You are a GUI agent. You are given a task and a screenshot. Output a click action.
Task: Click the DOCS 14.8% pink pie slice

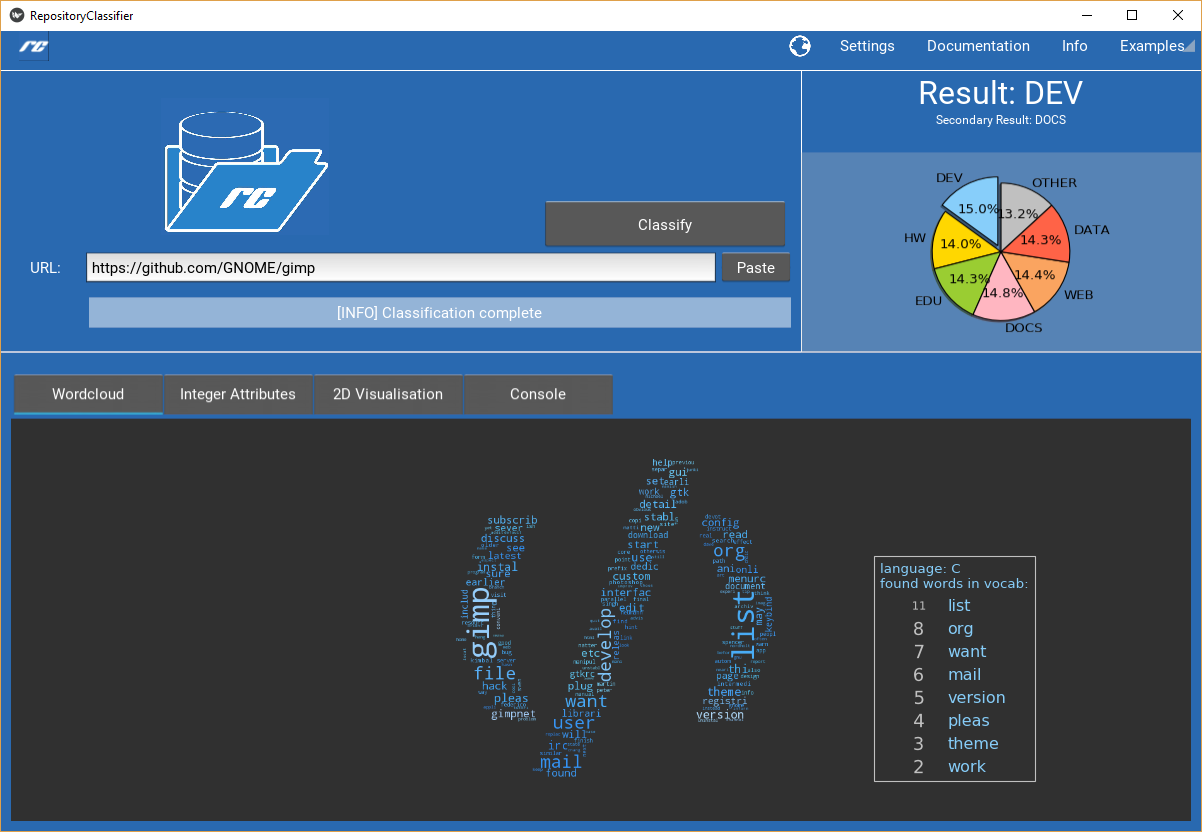[1002, 293]
